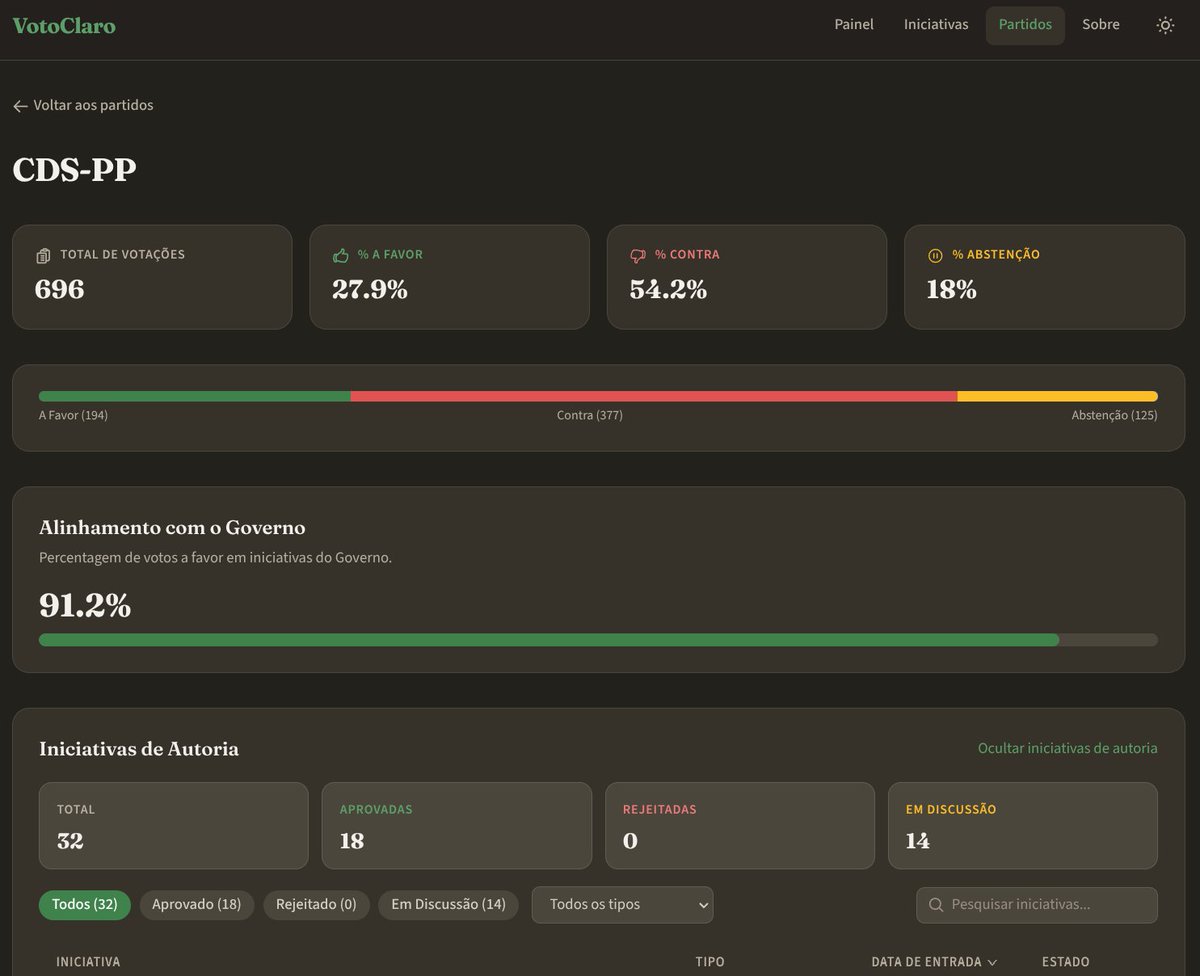
Task: Open the Iniciativas nav item
Action: (x=936, y=25)
